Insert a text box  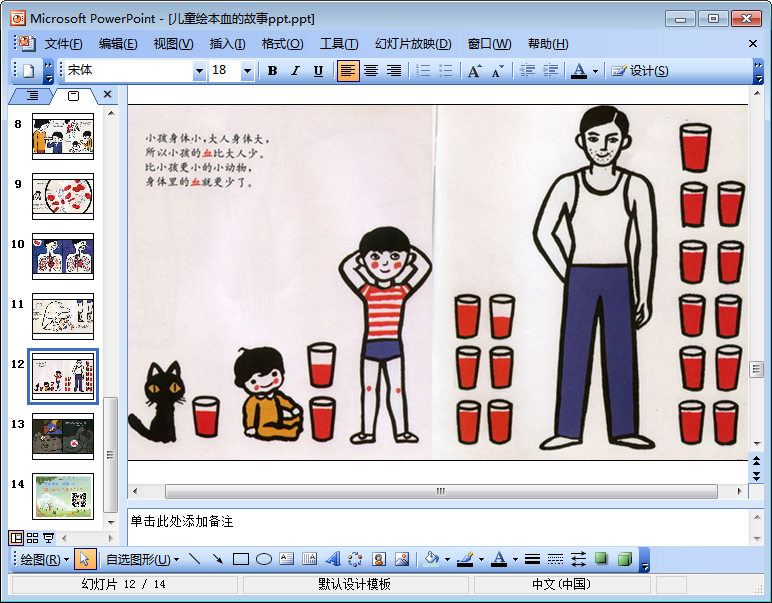click(286, 559)
